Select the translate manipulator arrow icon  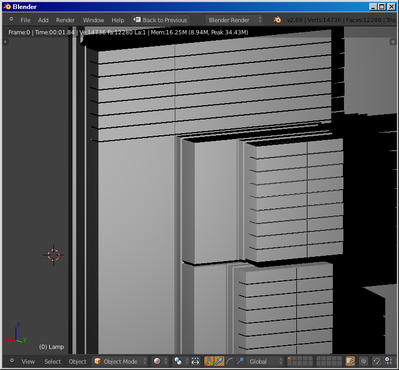(x=219, y=361)
